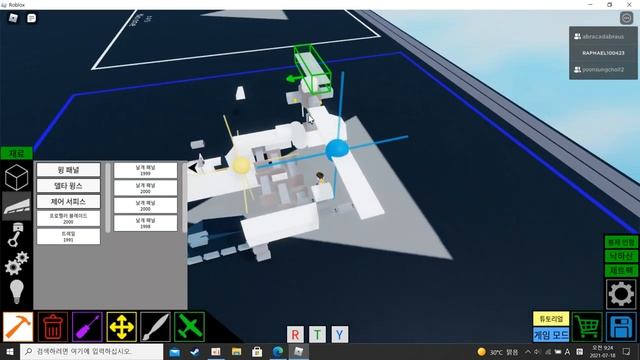Open the Windows Start menu

pos(10,351)
